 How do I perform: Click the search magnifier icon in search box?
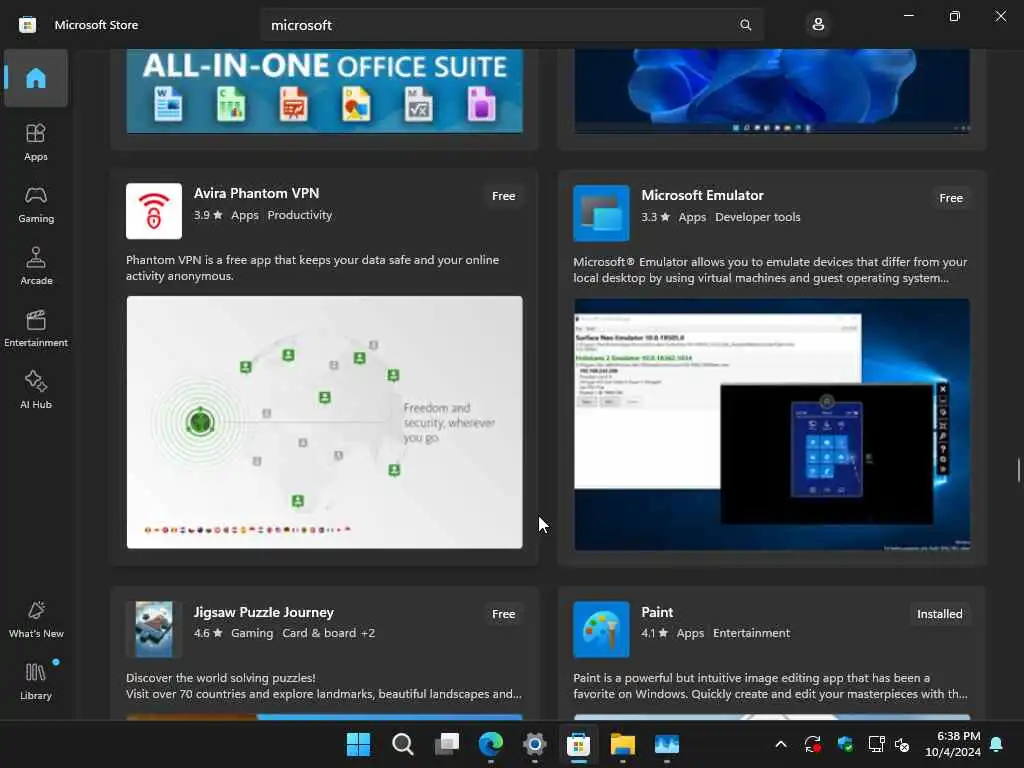(745, 25)
